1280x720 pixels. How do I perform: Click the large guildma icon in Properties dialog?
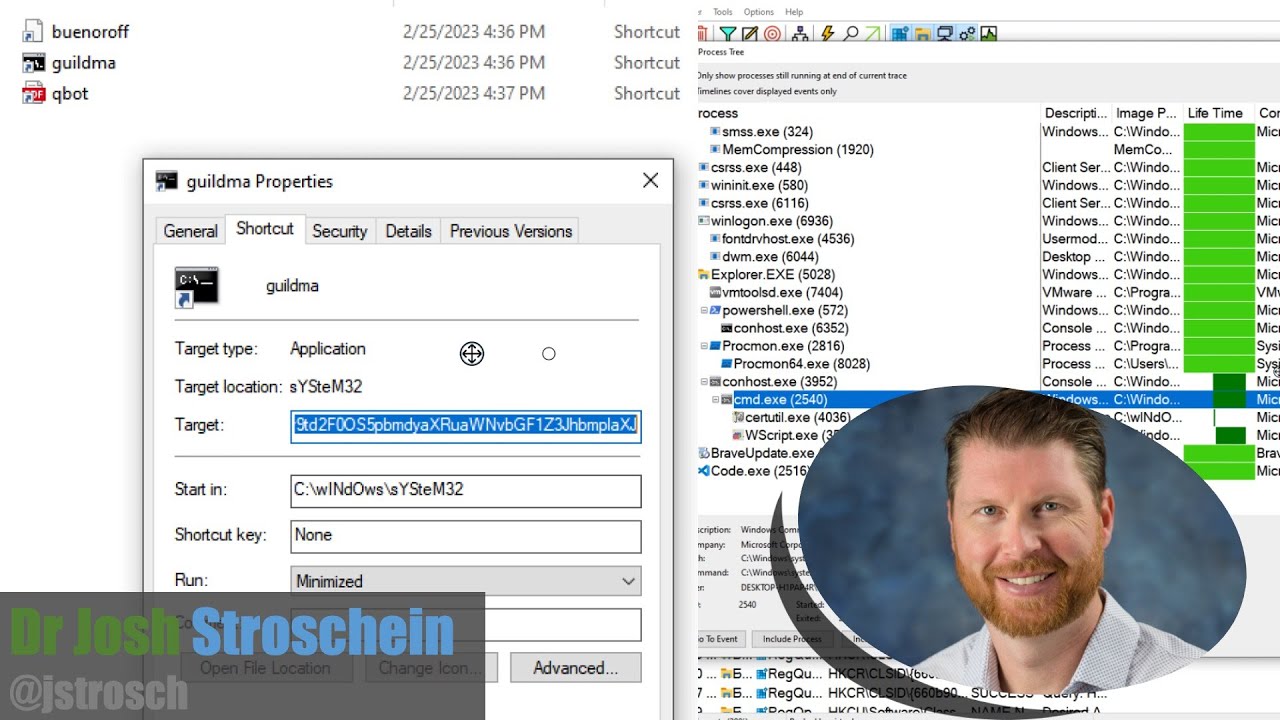coord(197,286)
